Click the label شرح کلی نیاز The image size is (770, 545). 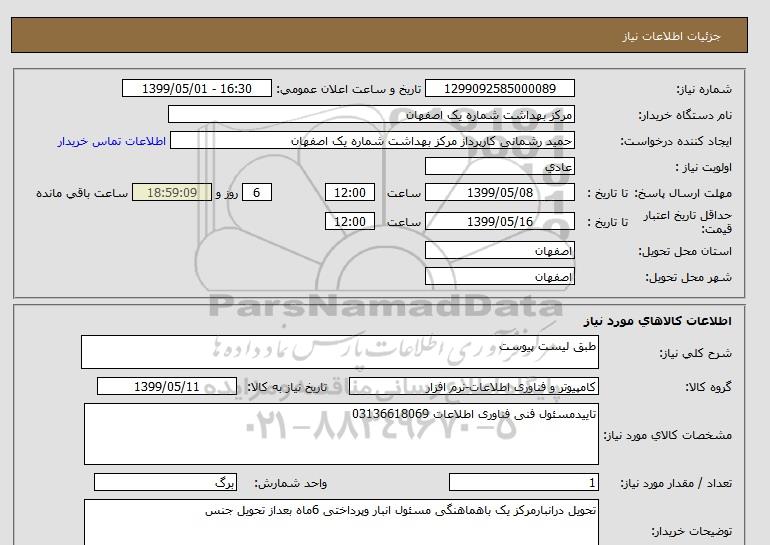click(695, 353)
